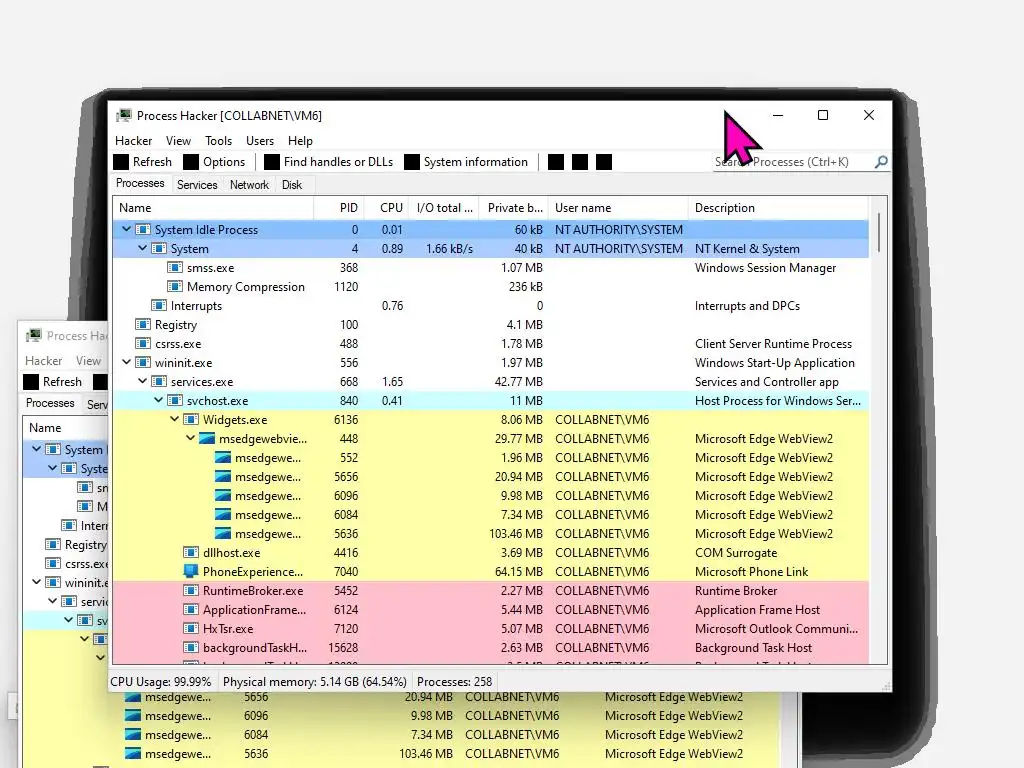Collapse the msedgewebvie... PID 448 node
This screenshot has height=768, width=1024.
[x=191, y=438]
